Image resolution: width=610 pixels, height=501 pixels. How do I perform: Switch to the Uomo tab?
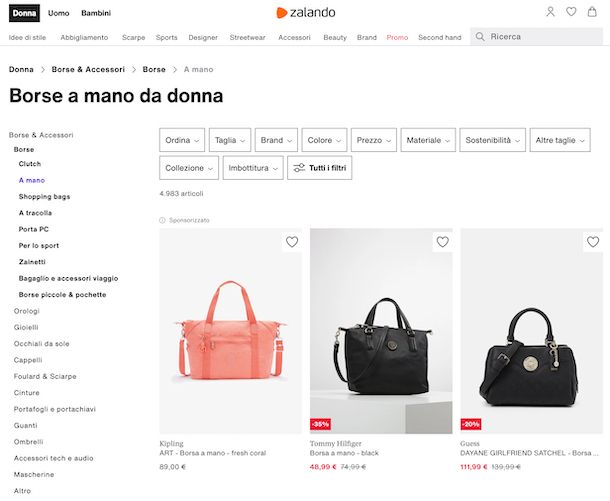pyautogui.click(x=58, y=13)
